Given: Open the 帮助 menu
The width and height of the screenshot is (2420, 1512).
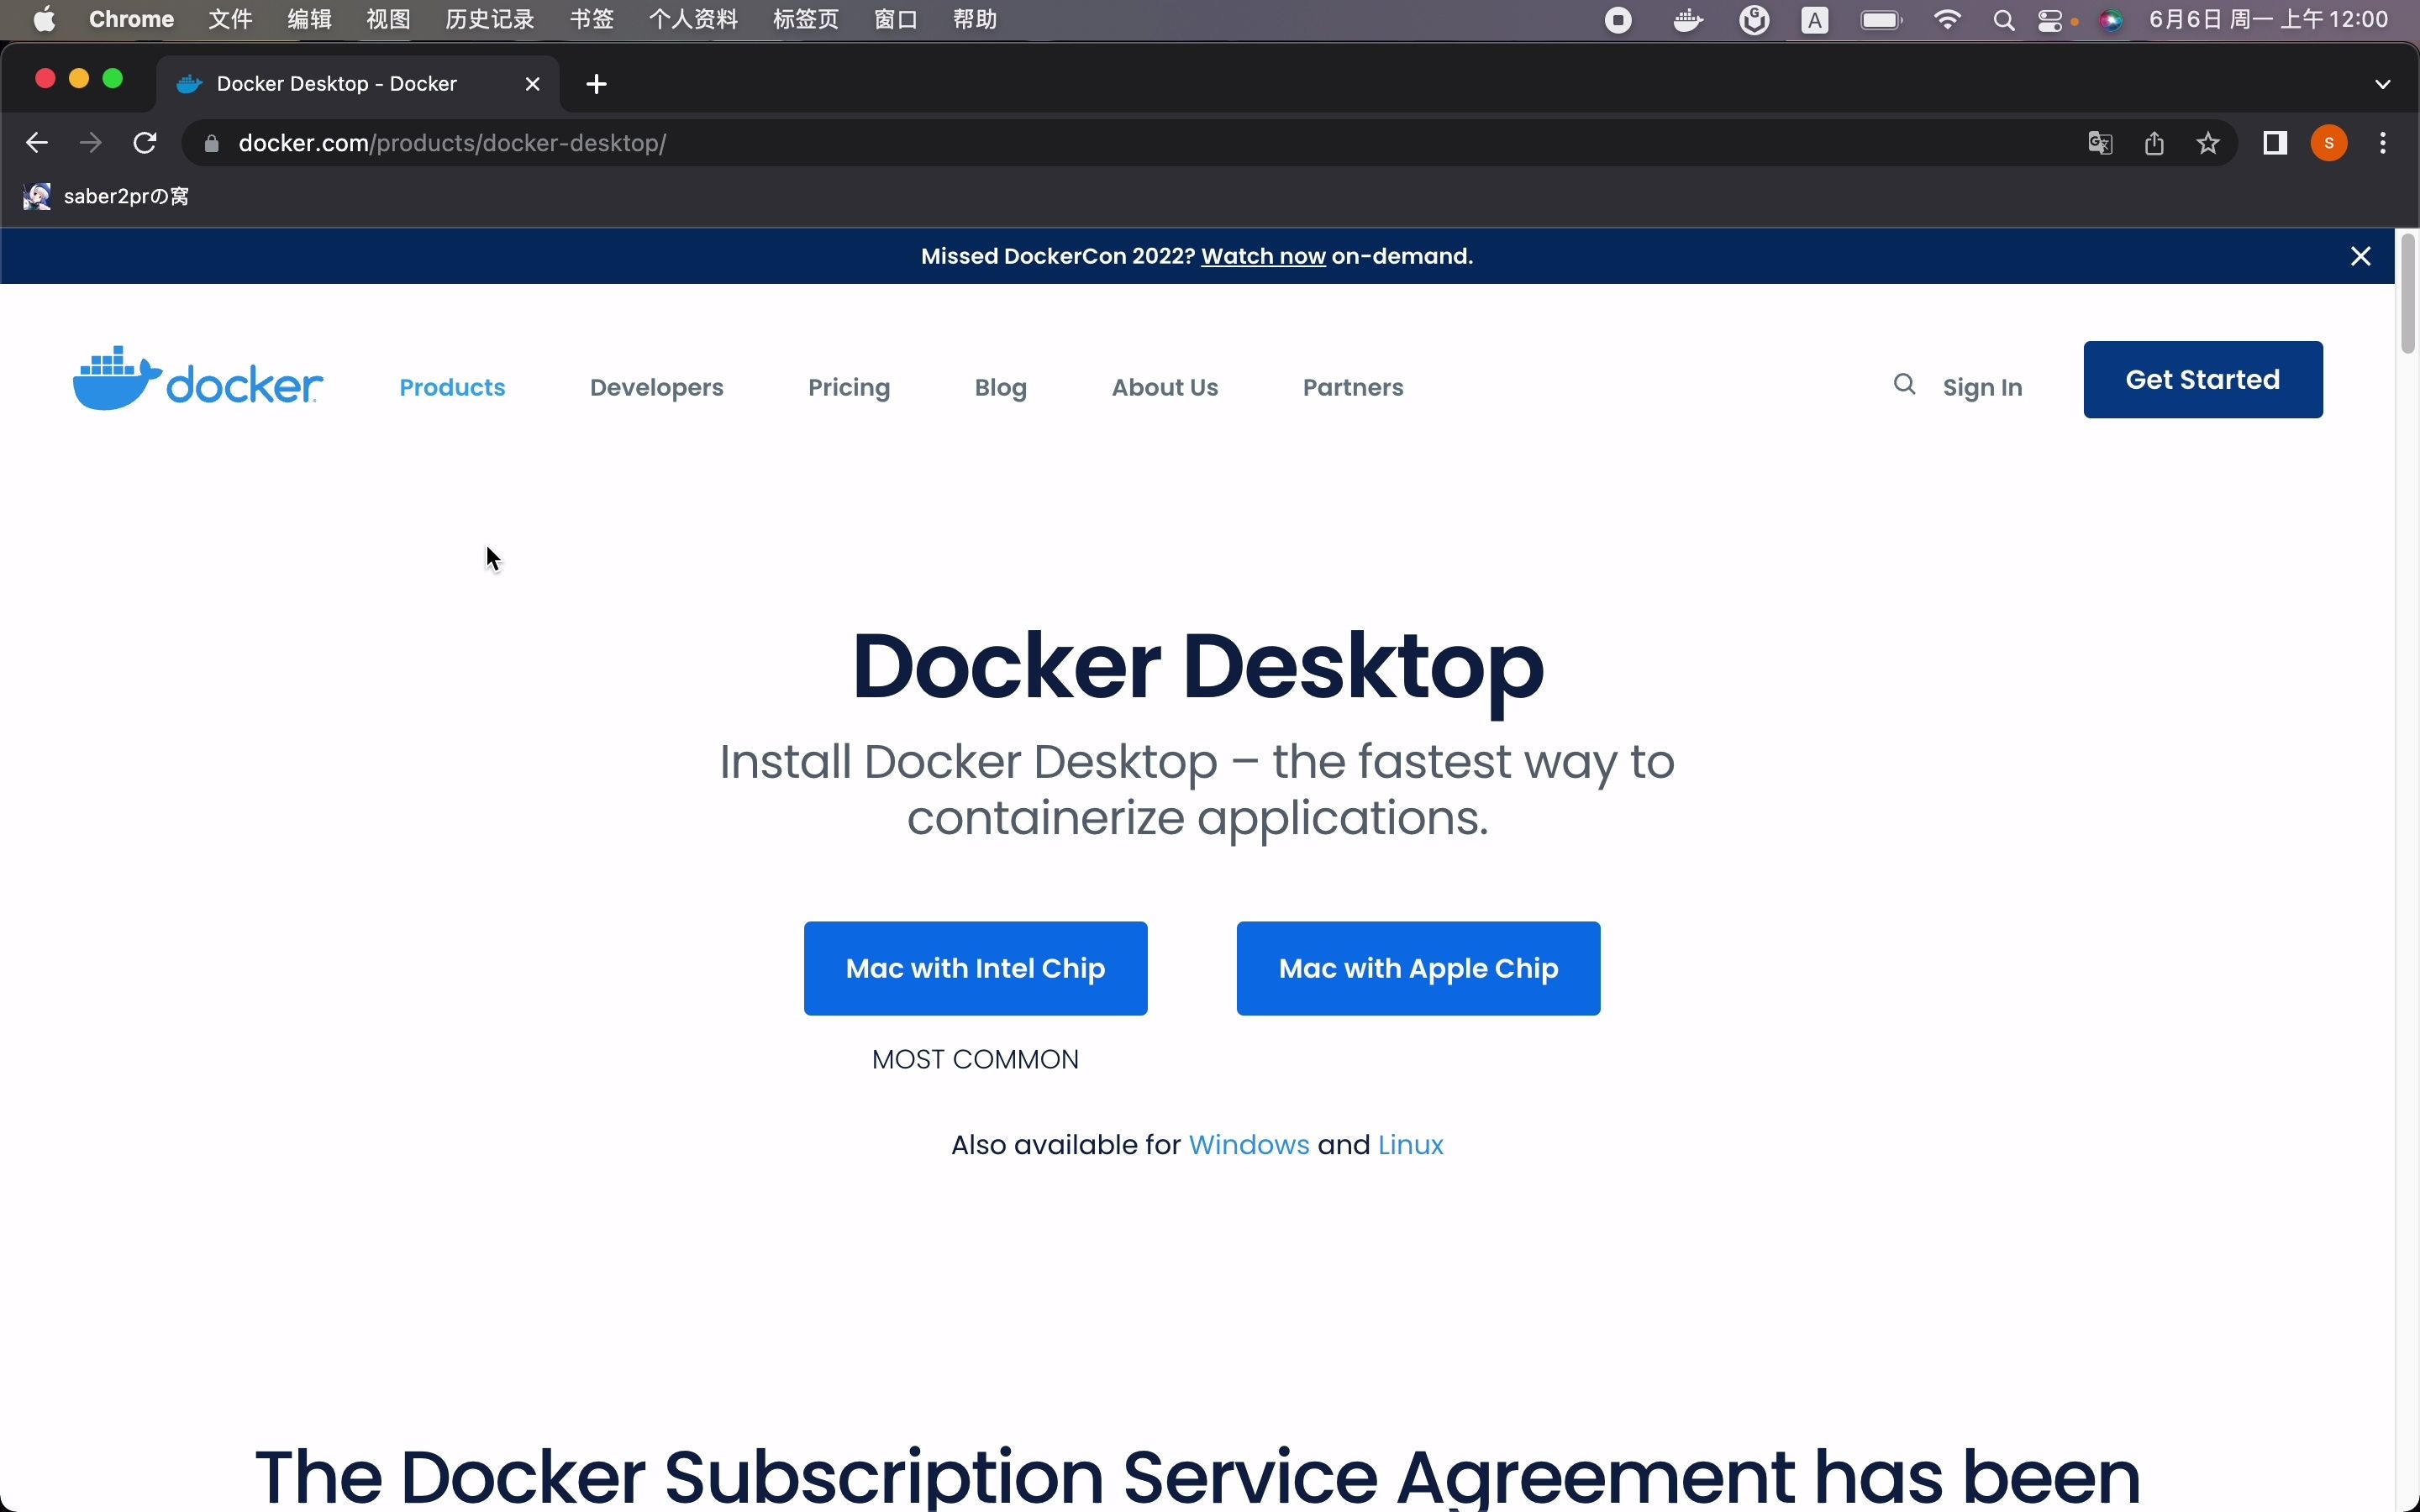Looking at the screenshot, I should pyautogui.click(x=975, y=19).
